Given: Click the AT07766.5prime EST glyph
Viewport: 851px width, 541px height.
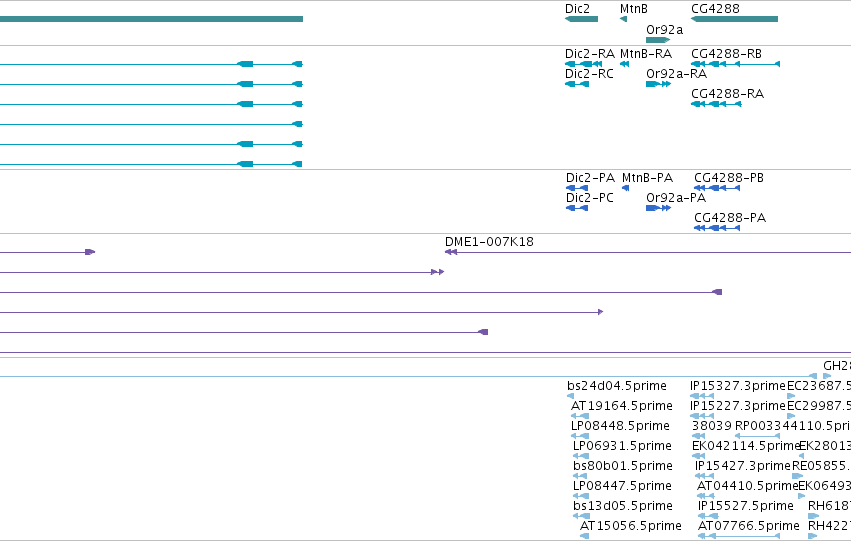Looking at the screenshot, I should pos(739,536).
